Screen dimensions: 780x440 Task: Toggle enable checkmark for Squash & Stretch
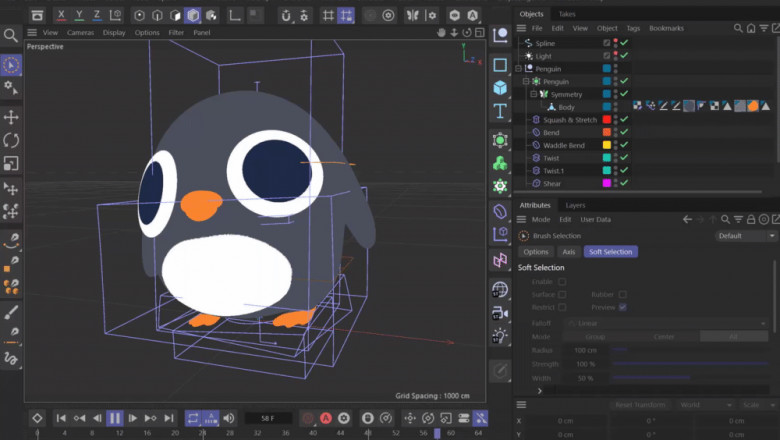click(624, 119)
